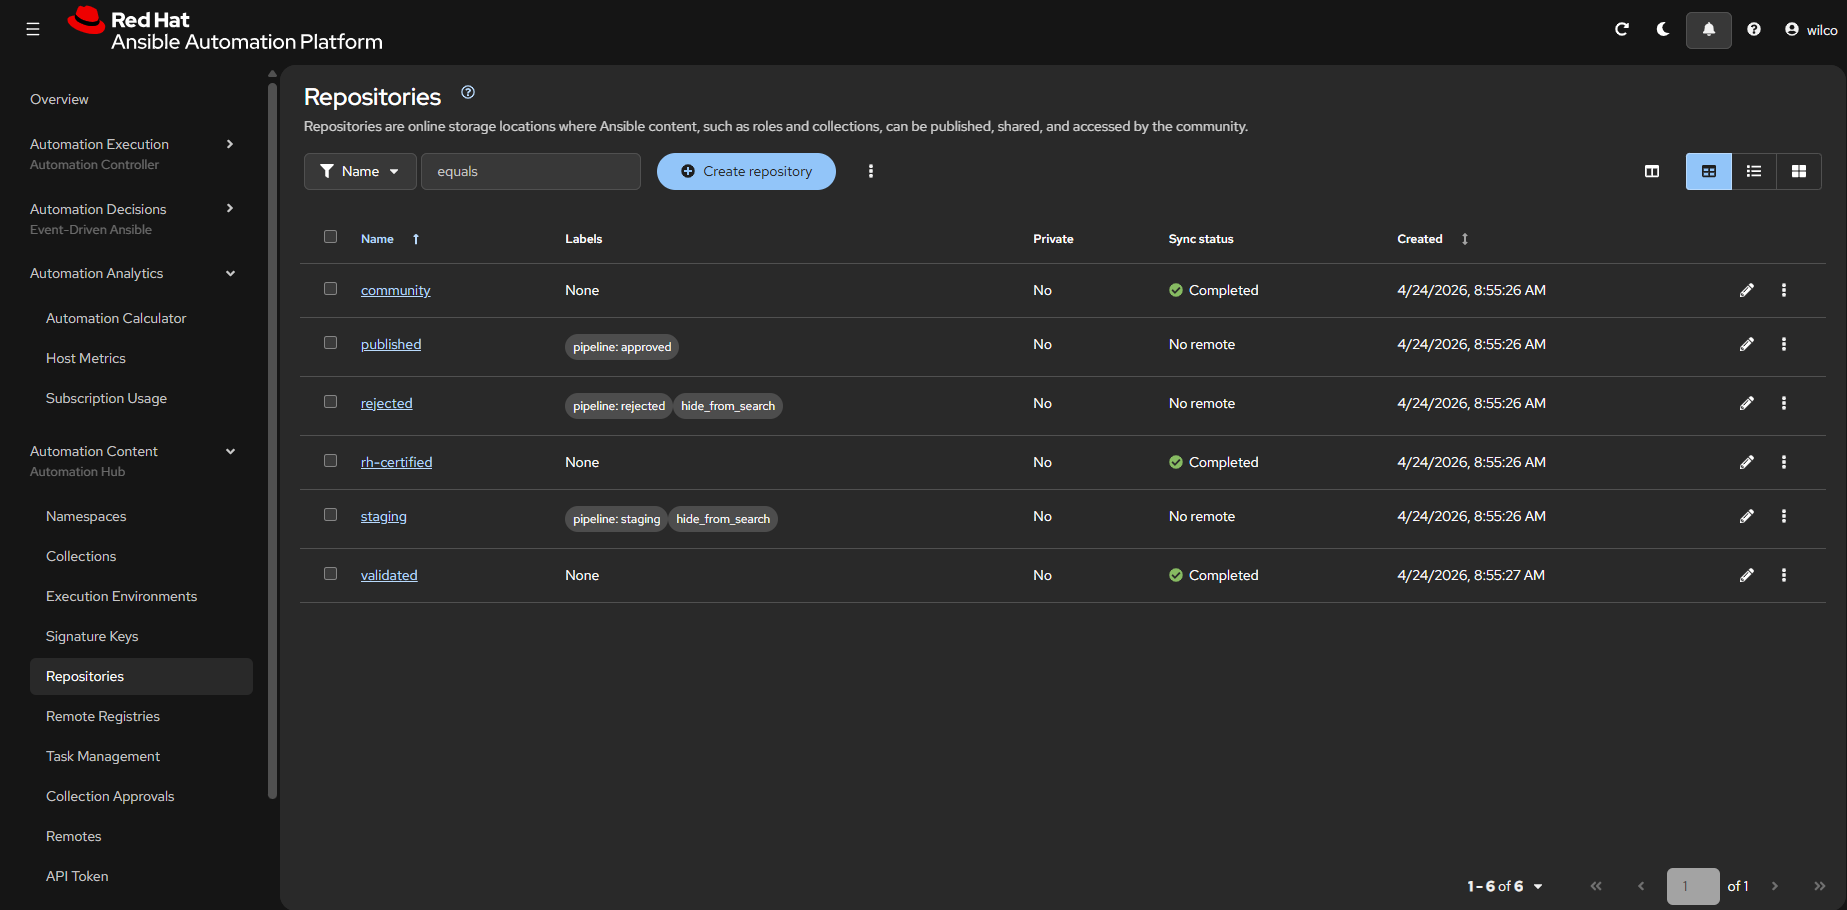Open kebab menu for staging row

tap(1784, 516)
